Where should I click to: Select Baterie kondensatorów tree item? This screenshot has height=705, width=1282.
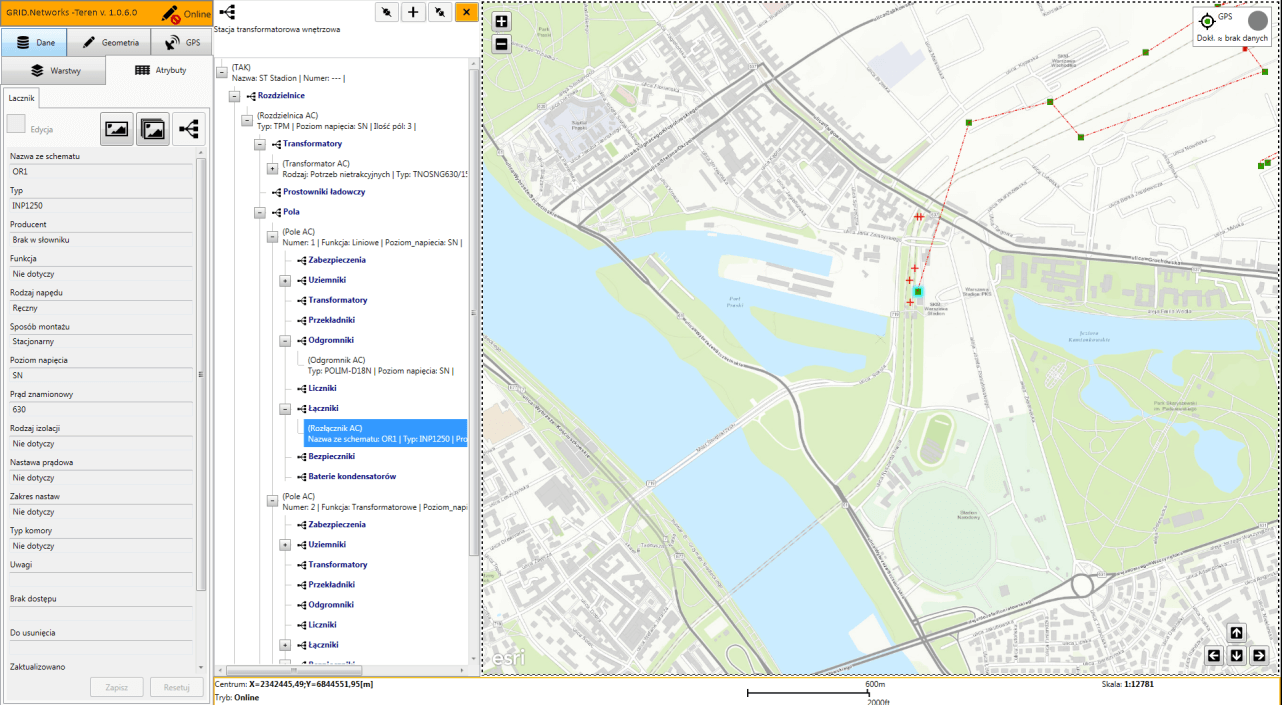click(352, 476)
